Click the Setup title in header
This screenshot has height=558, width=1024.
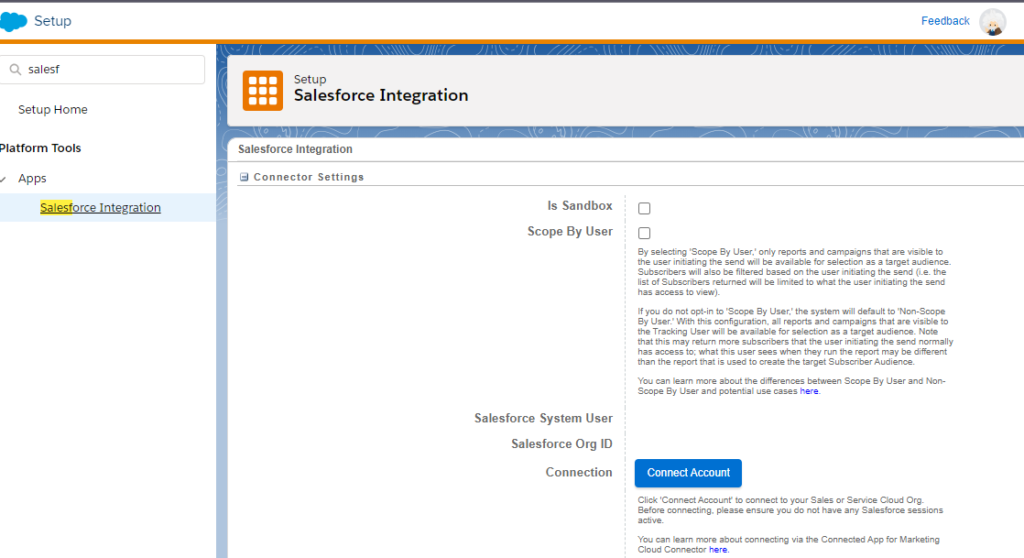click(x=52, y=21)
